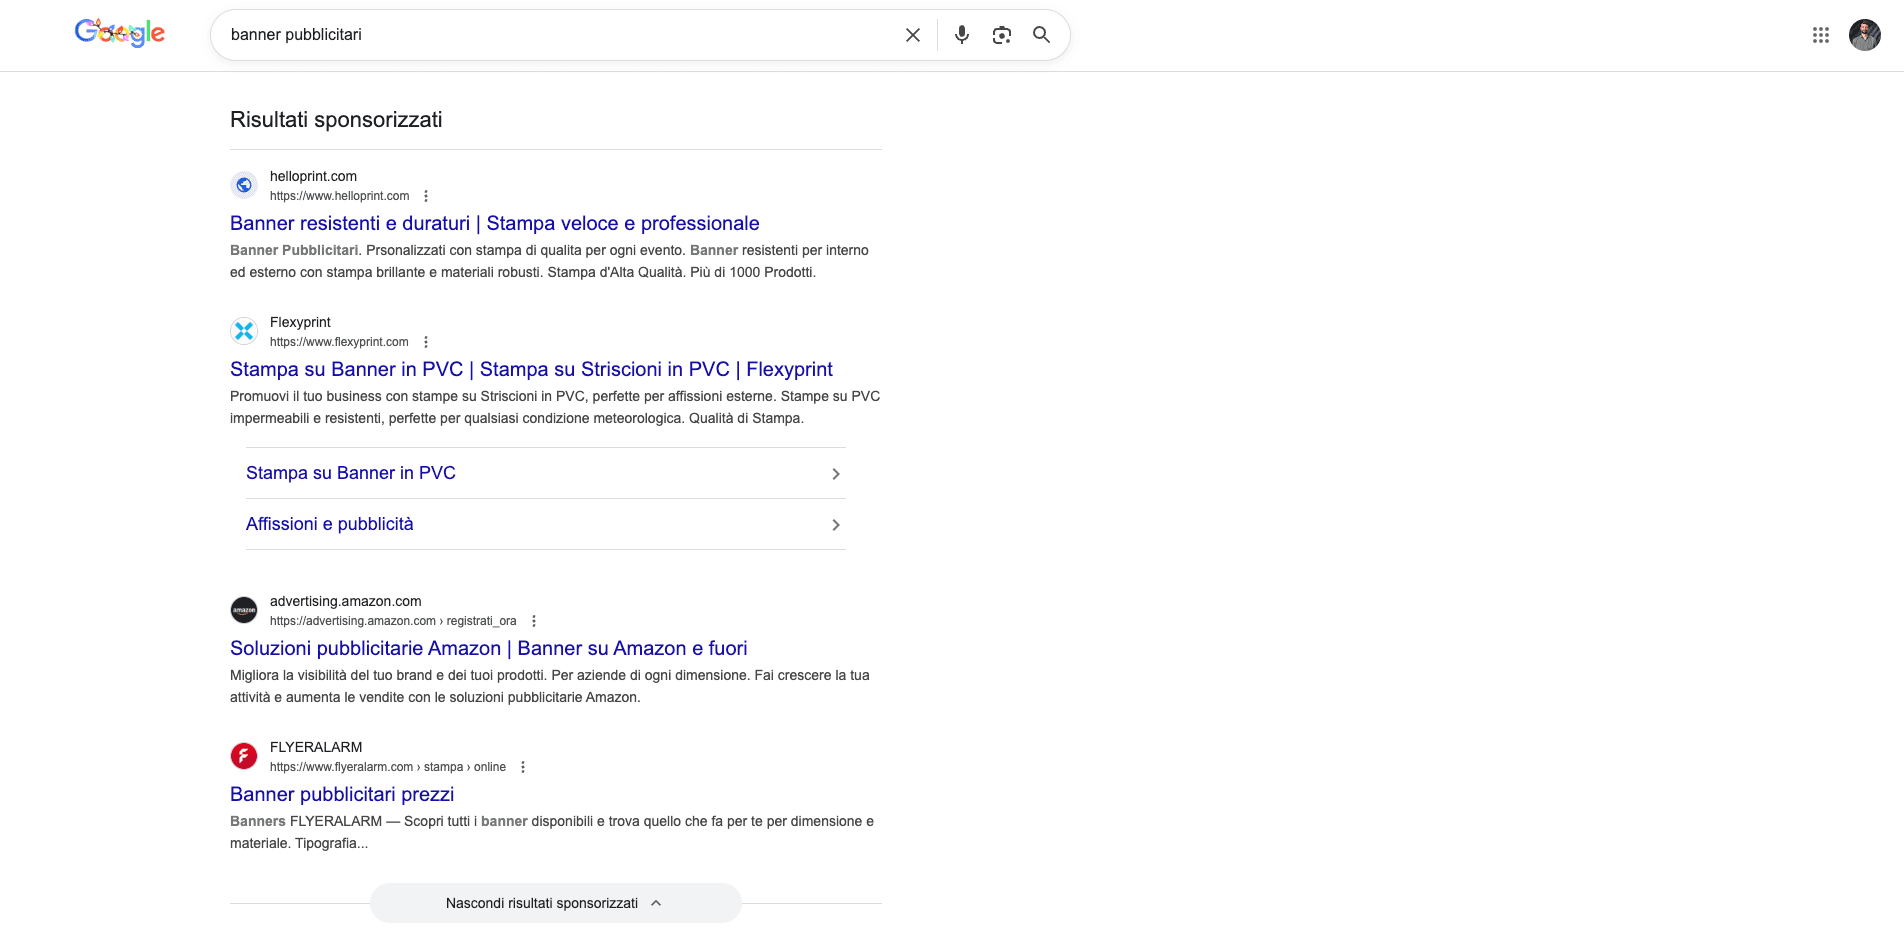
Task: Open the Google apps grid
Action: [x=1821, y=35]
